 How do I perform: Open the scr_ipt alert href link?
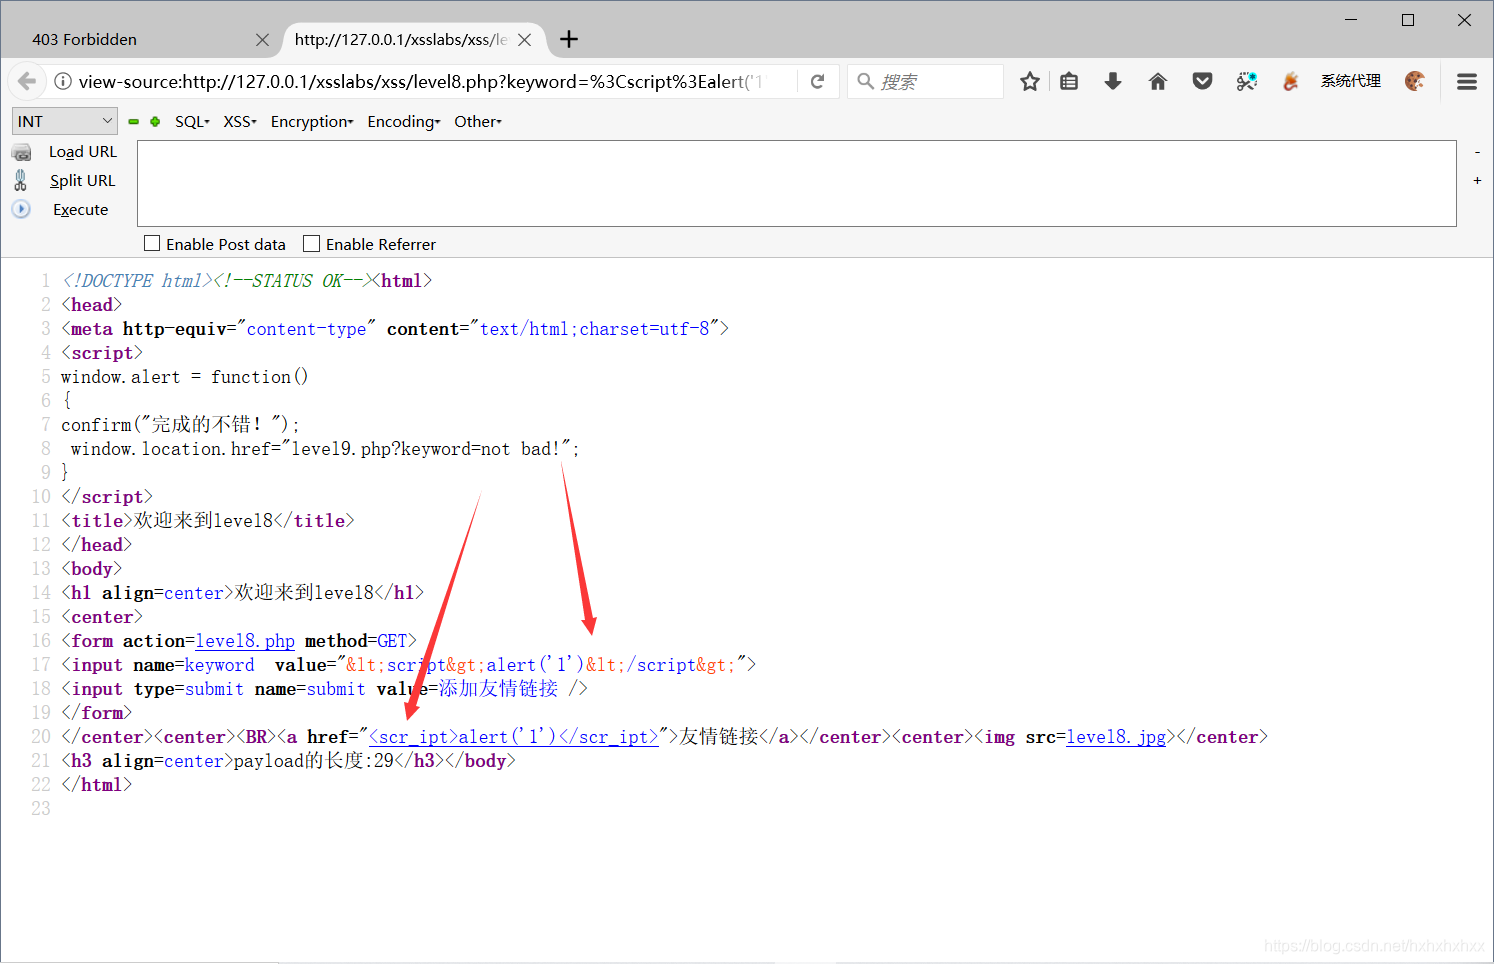tap(514, 737)
